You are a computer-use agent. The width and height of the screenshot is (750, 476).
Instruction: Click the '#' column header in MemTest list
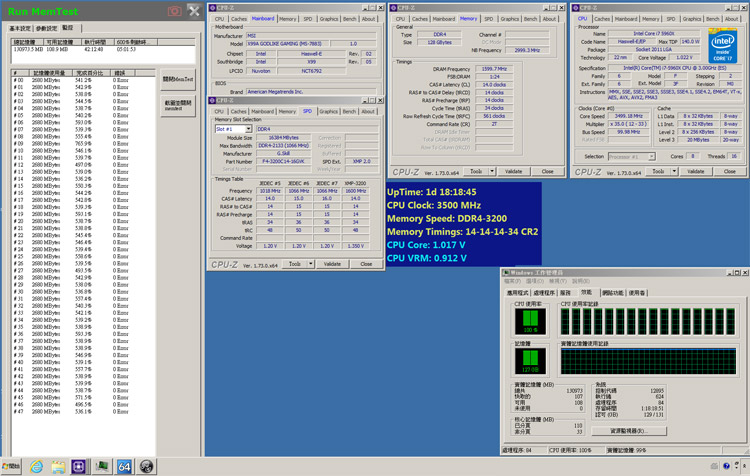(21, 73)
